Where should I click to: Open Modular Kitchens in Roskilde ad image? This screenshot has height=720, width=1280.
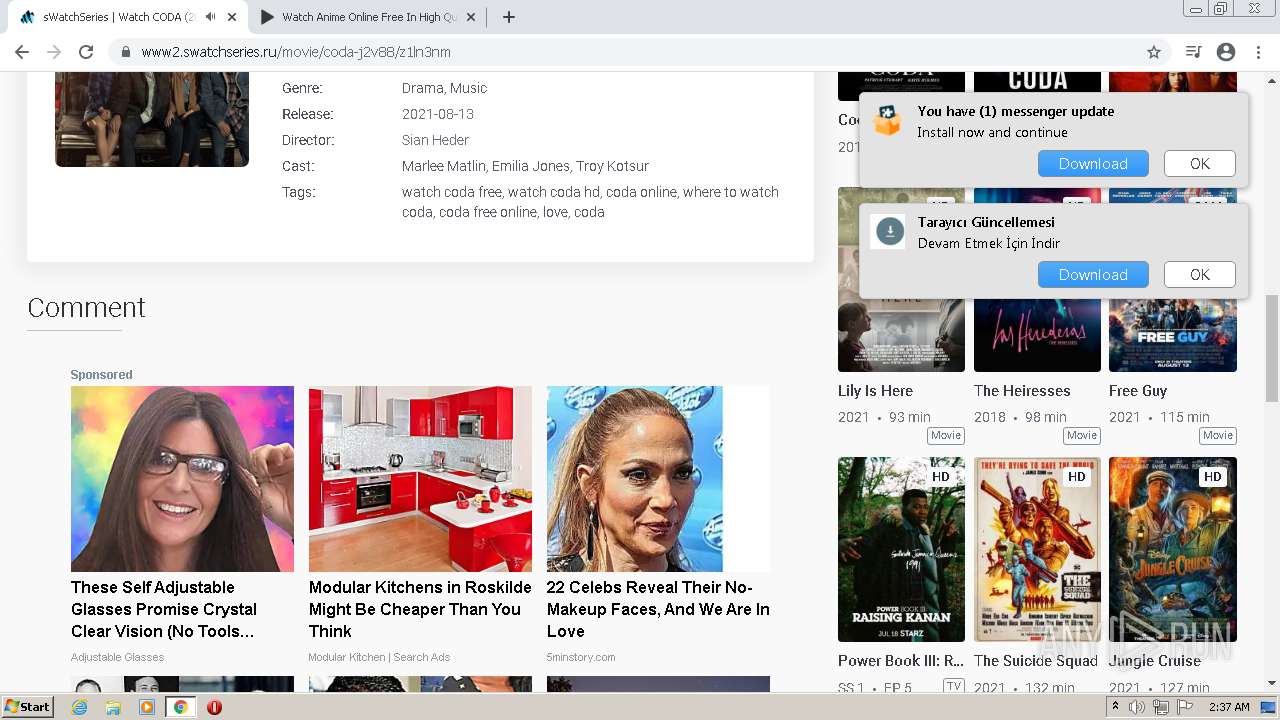pos(420,479)
